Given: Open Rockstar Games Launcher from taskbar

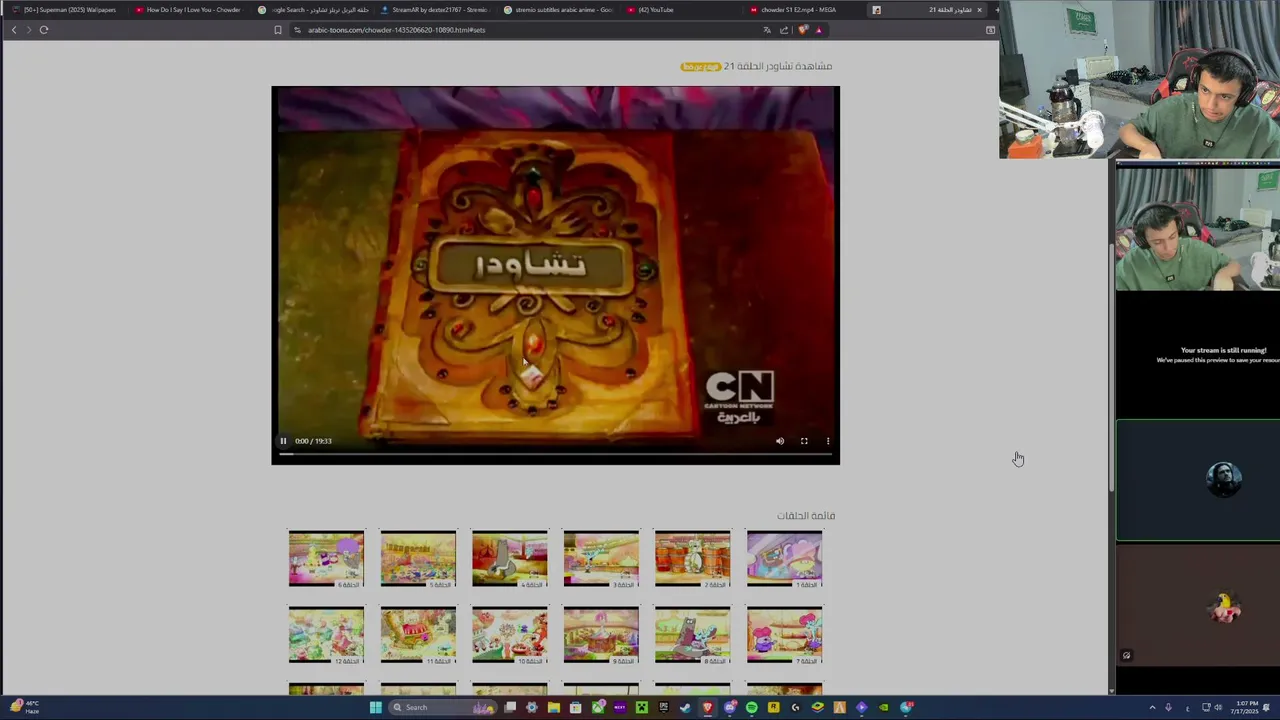Looking at the screenshot, I should pos(773,707).
